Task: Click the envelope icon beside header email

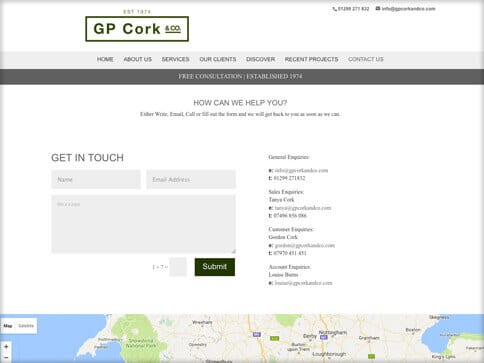Action: (x=378, y=9)
